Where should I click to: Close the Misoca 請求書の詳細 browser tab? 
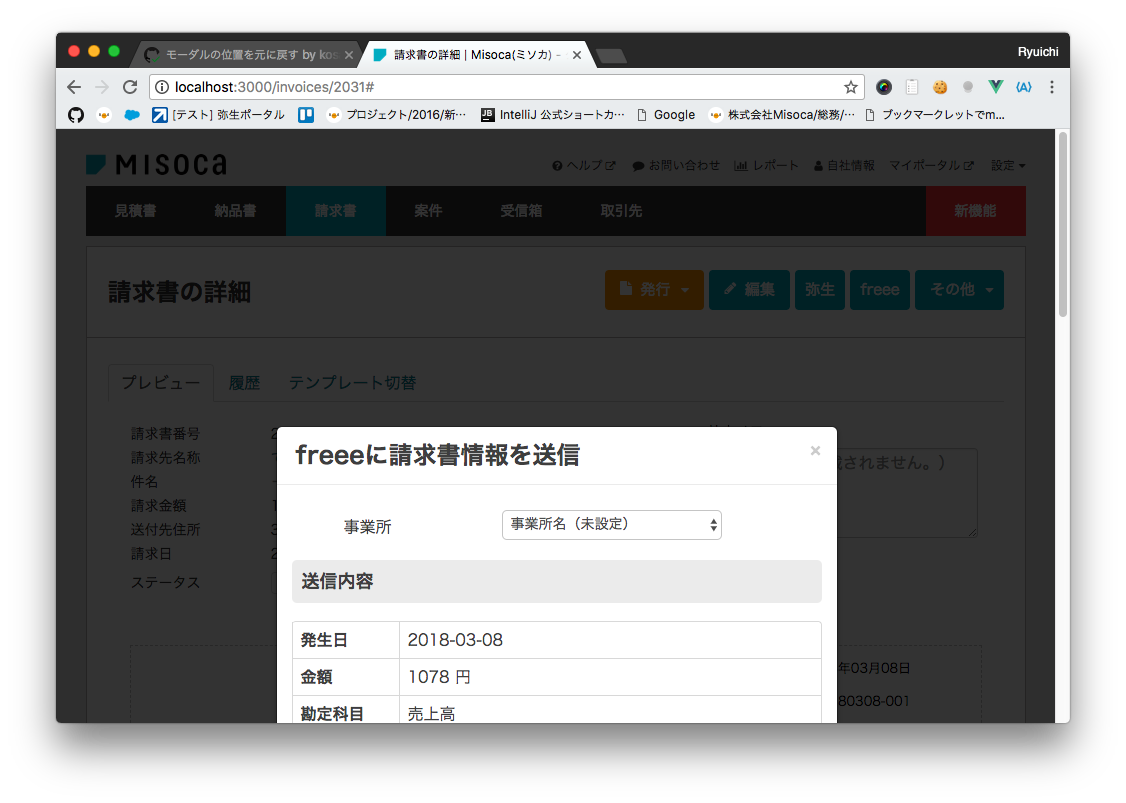coord(577,55)
